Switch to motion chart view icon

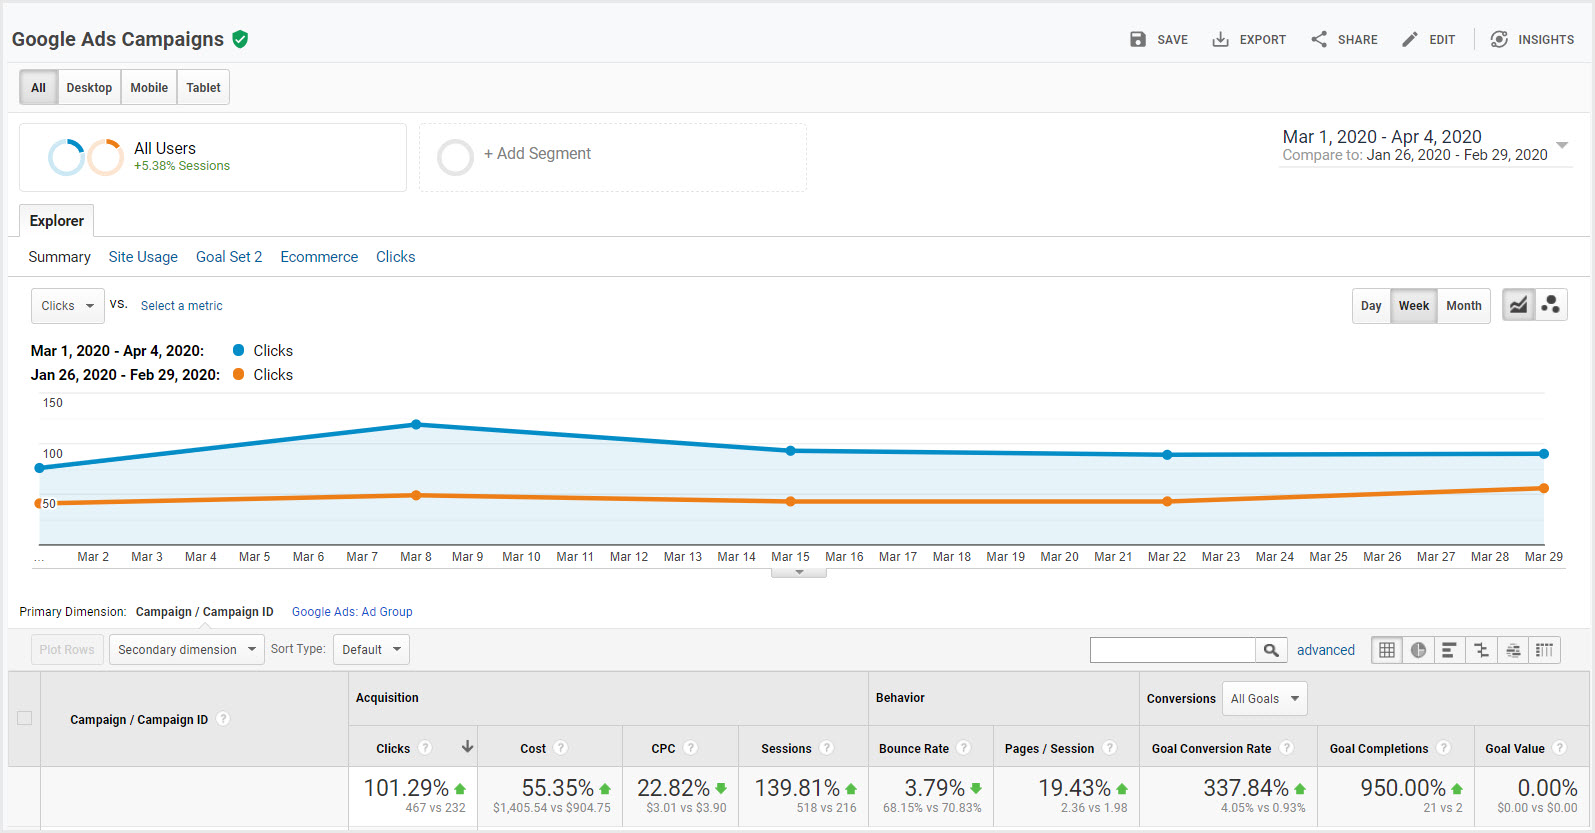[1551, 305]
